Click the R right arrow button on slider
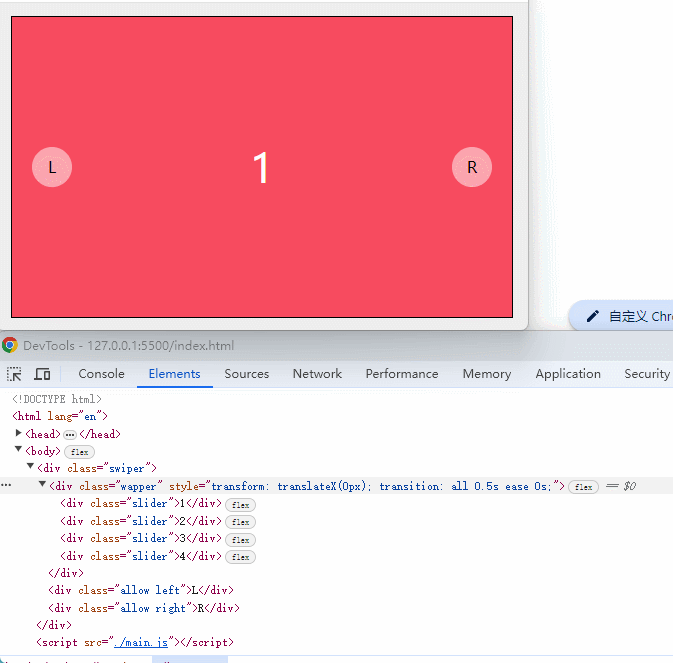This screenshot has width=673, height=663. pyautogui.click(x=472, y=167)
